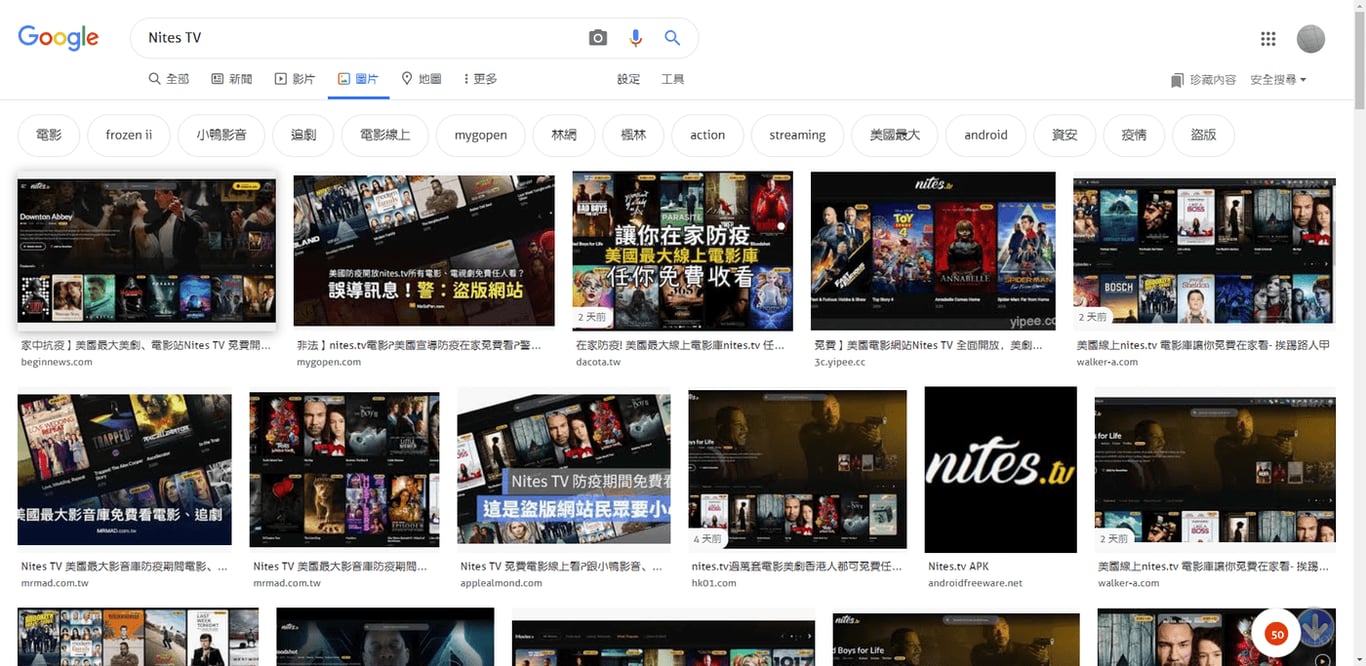Viewport: 1366px width, 666px height.
Task: Open the 這是盜版網站 warning thumbnail
Action: (x=564, y=469)
